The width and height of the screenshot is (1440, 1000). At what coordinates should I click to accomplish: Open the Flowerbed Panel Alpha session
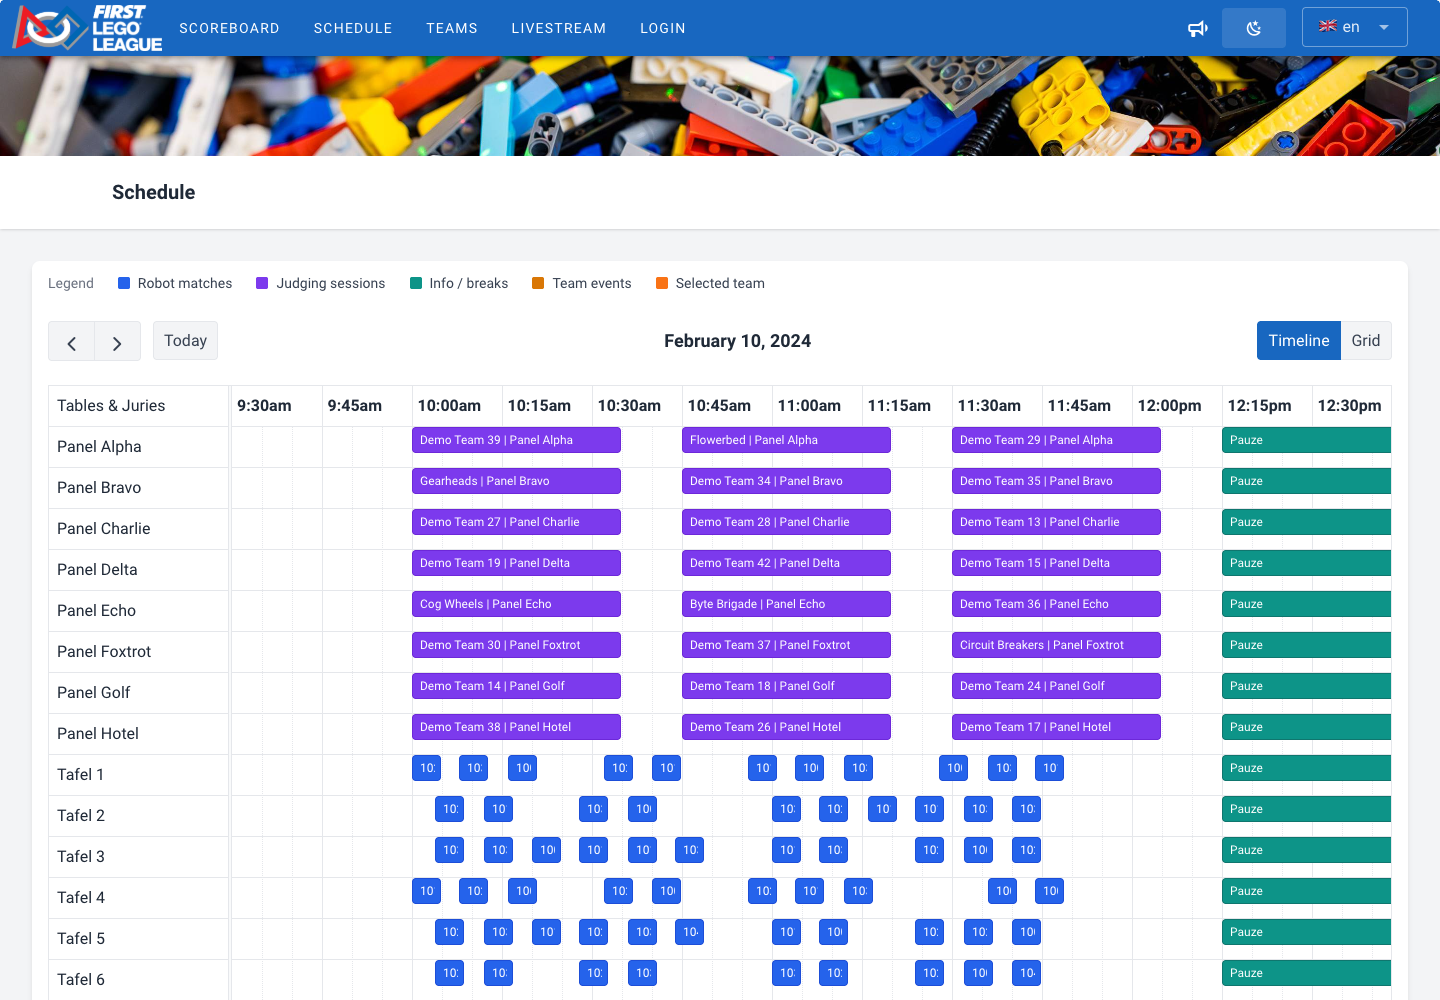pyautogui.click(x=786, y=440)
